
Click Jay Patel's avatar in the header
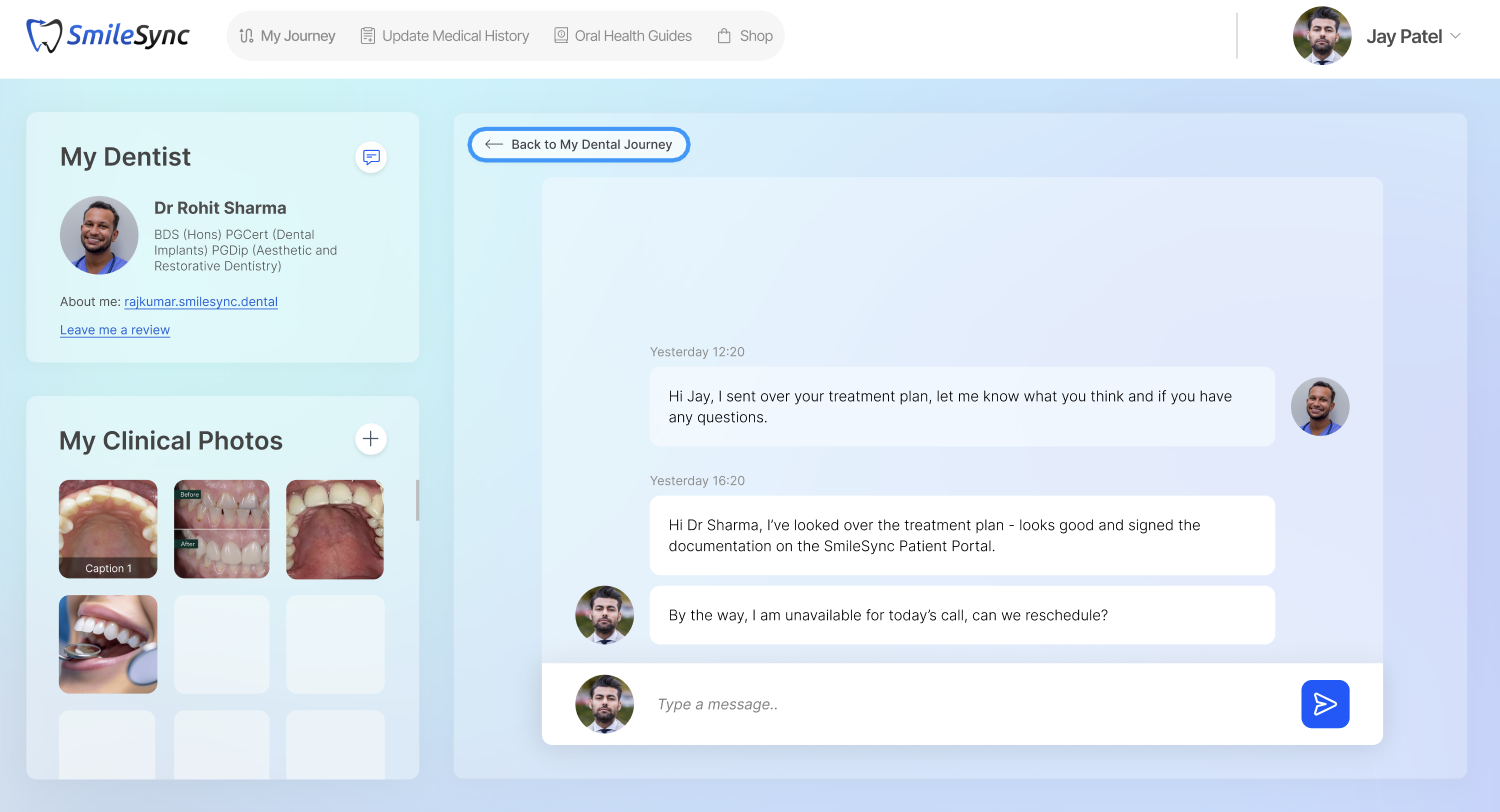click(x=1321, y=36)
